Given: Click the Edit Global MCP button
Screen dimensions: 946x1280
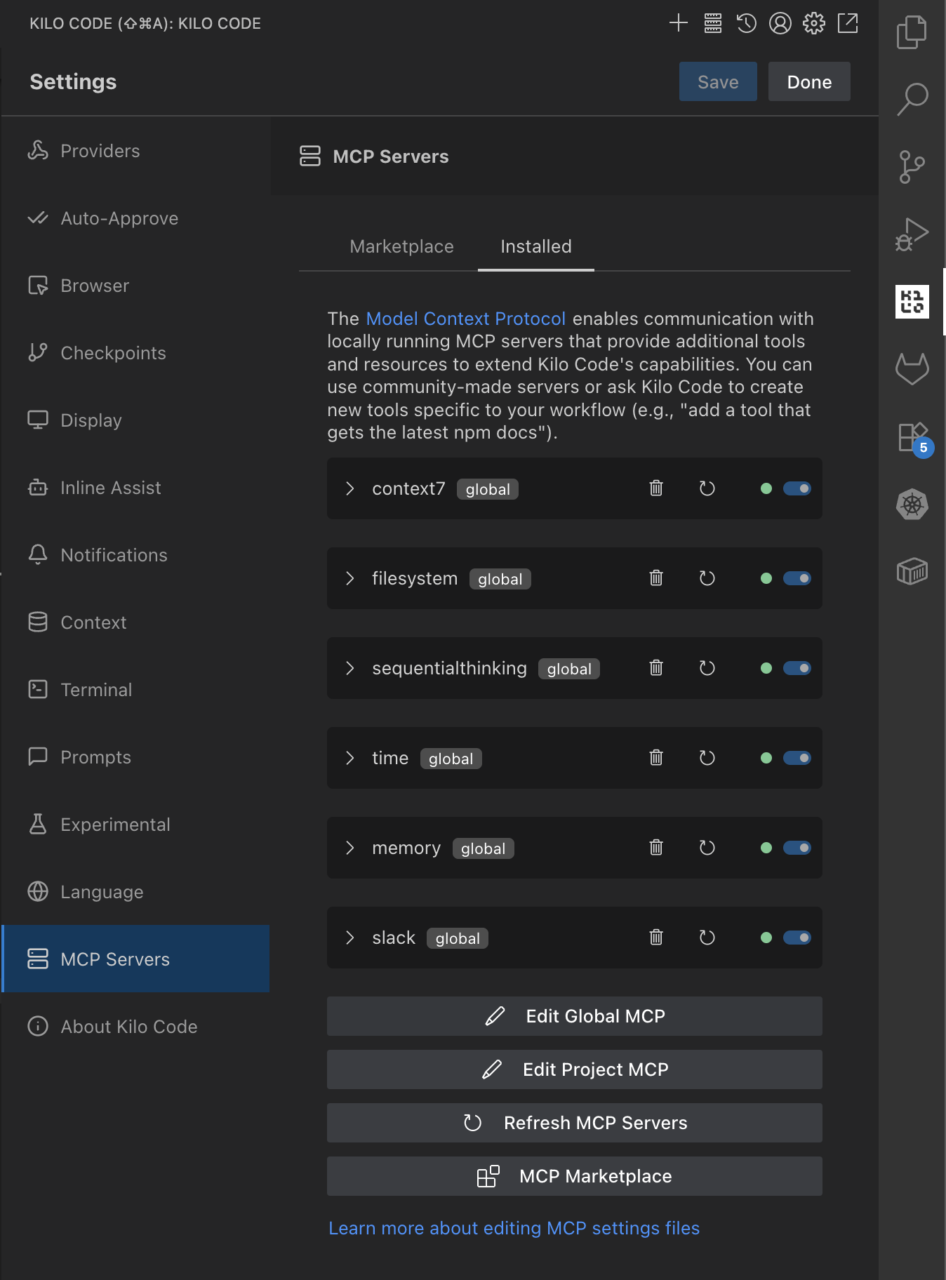Looking at the screenshot, I should pyautogui.click(x=574, y=1016).
